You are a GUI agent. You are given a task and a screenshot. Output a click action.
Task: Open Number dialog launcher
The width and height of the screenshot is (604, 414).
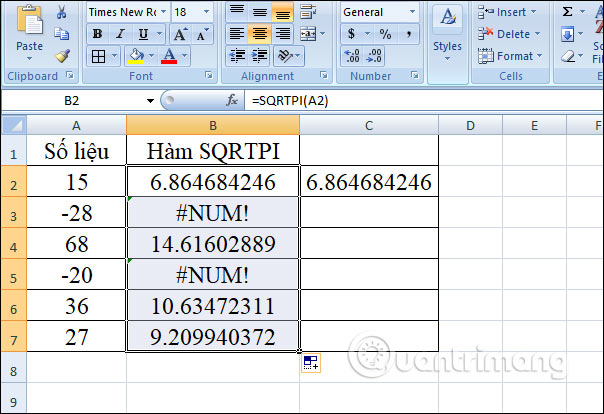pos(415,75)
